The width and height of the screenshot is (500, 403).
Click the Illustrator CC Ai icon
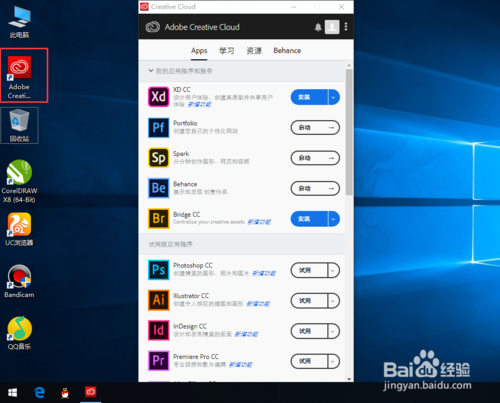[x=159, y=300]
